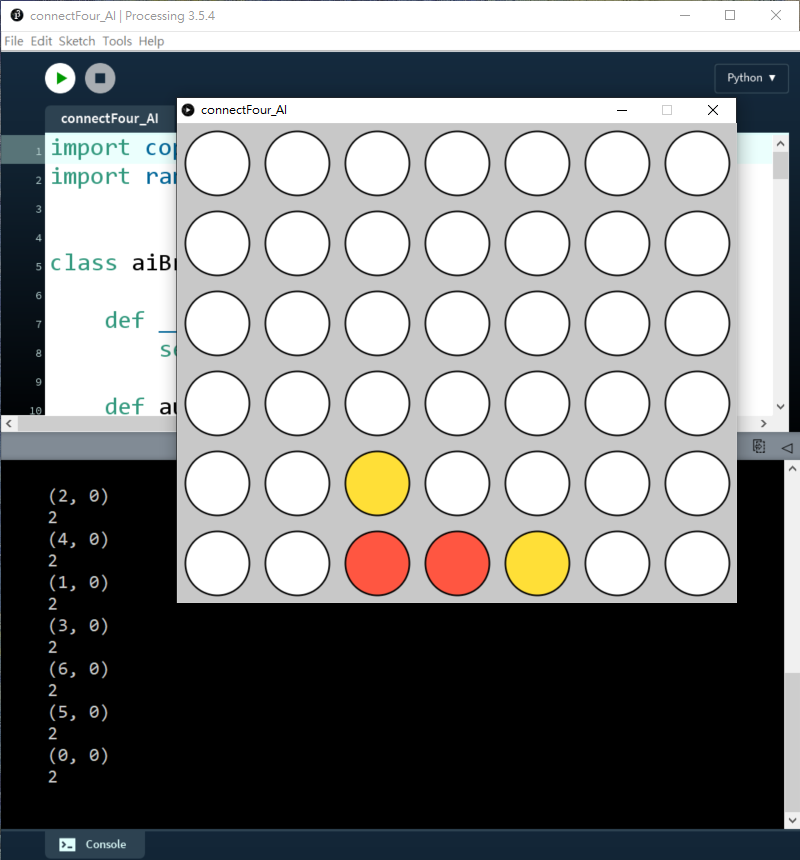Screen dimensions: 800x860
Task: Click the console scrollbar up arrow
Action: click(x=791, y=468)
